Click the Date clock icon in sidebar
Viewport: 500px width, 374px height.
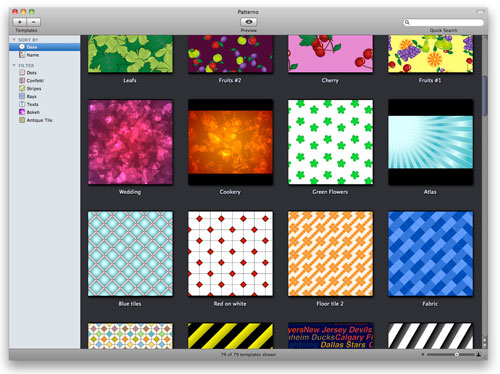click(x=22, y=47)
